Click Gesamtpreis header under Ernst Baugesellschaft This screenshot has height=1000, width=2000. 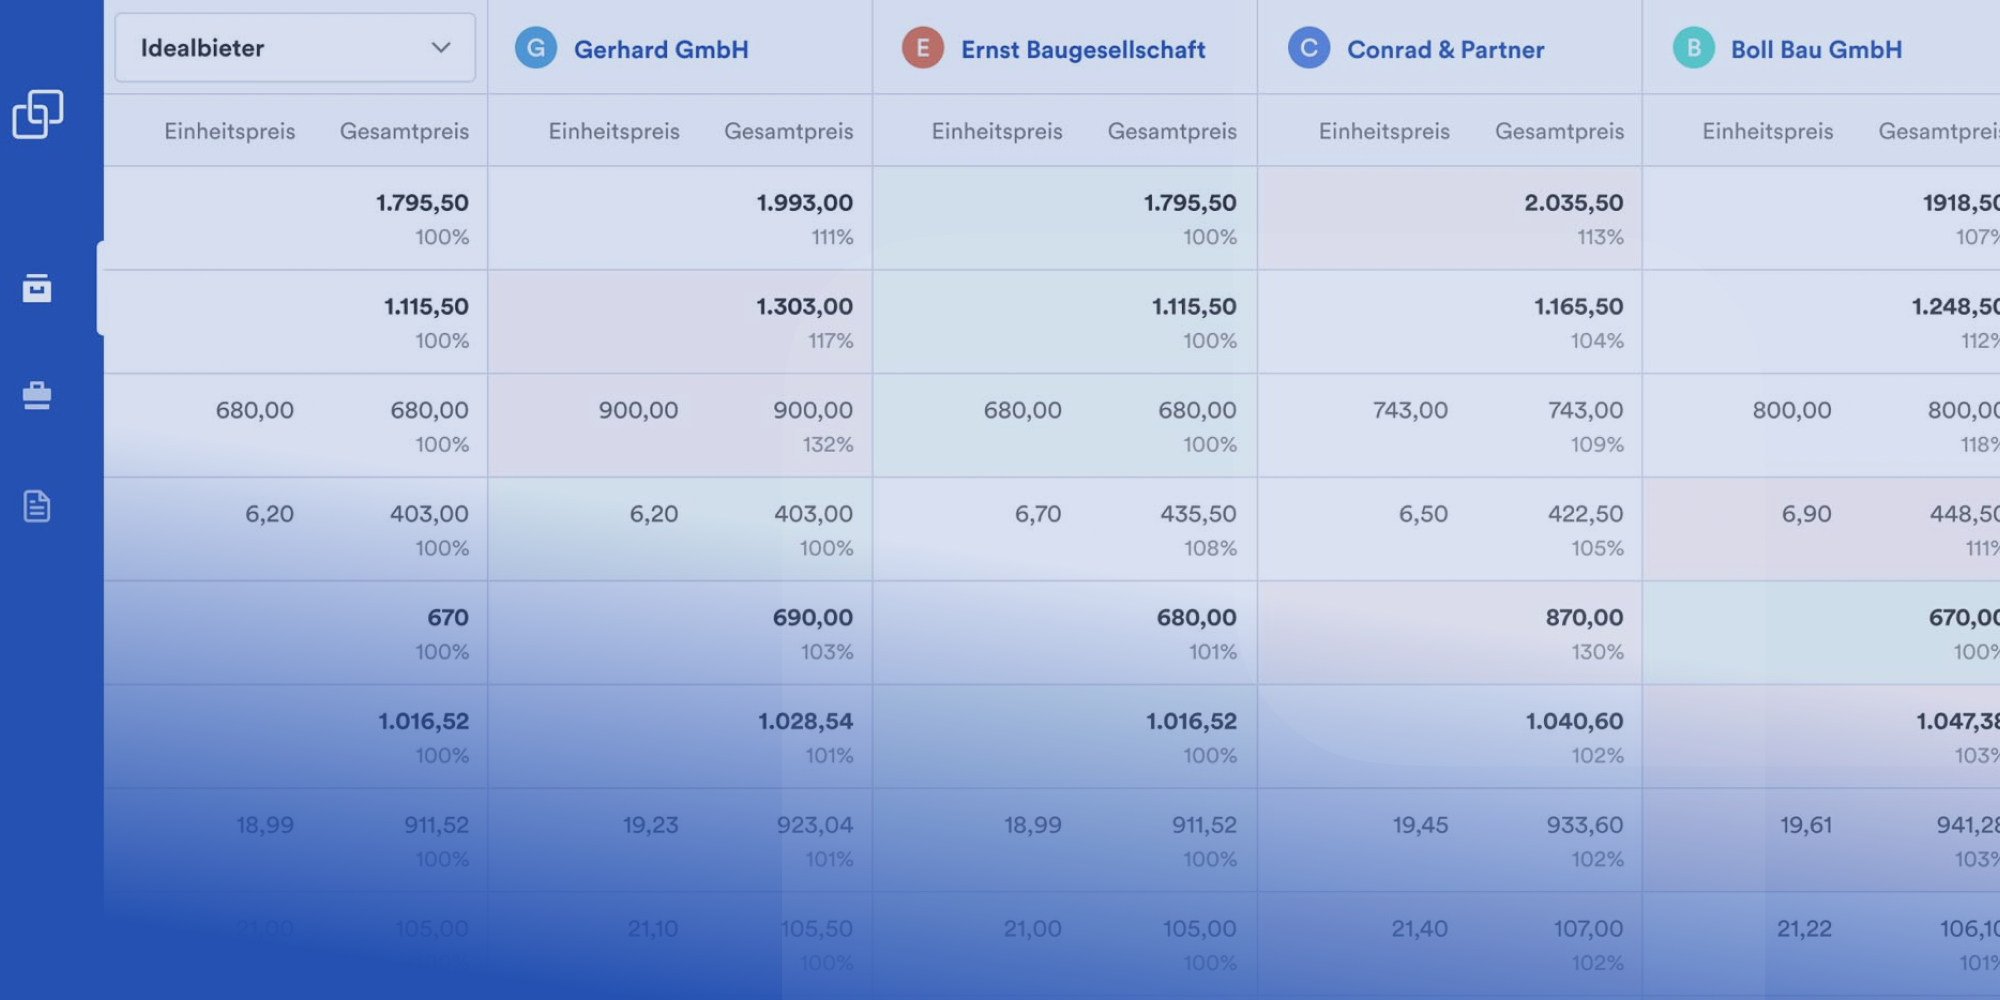pos(1172,131)
